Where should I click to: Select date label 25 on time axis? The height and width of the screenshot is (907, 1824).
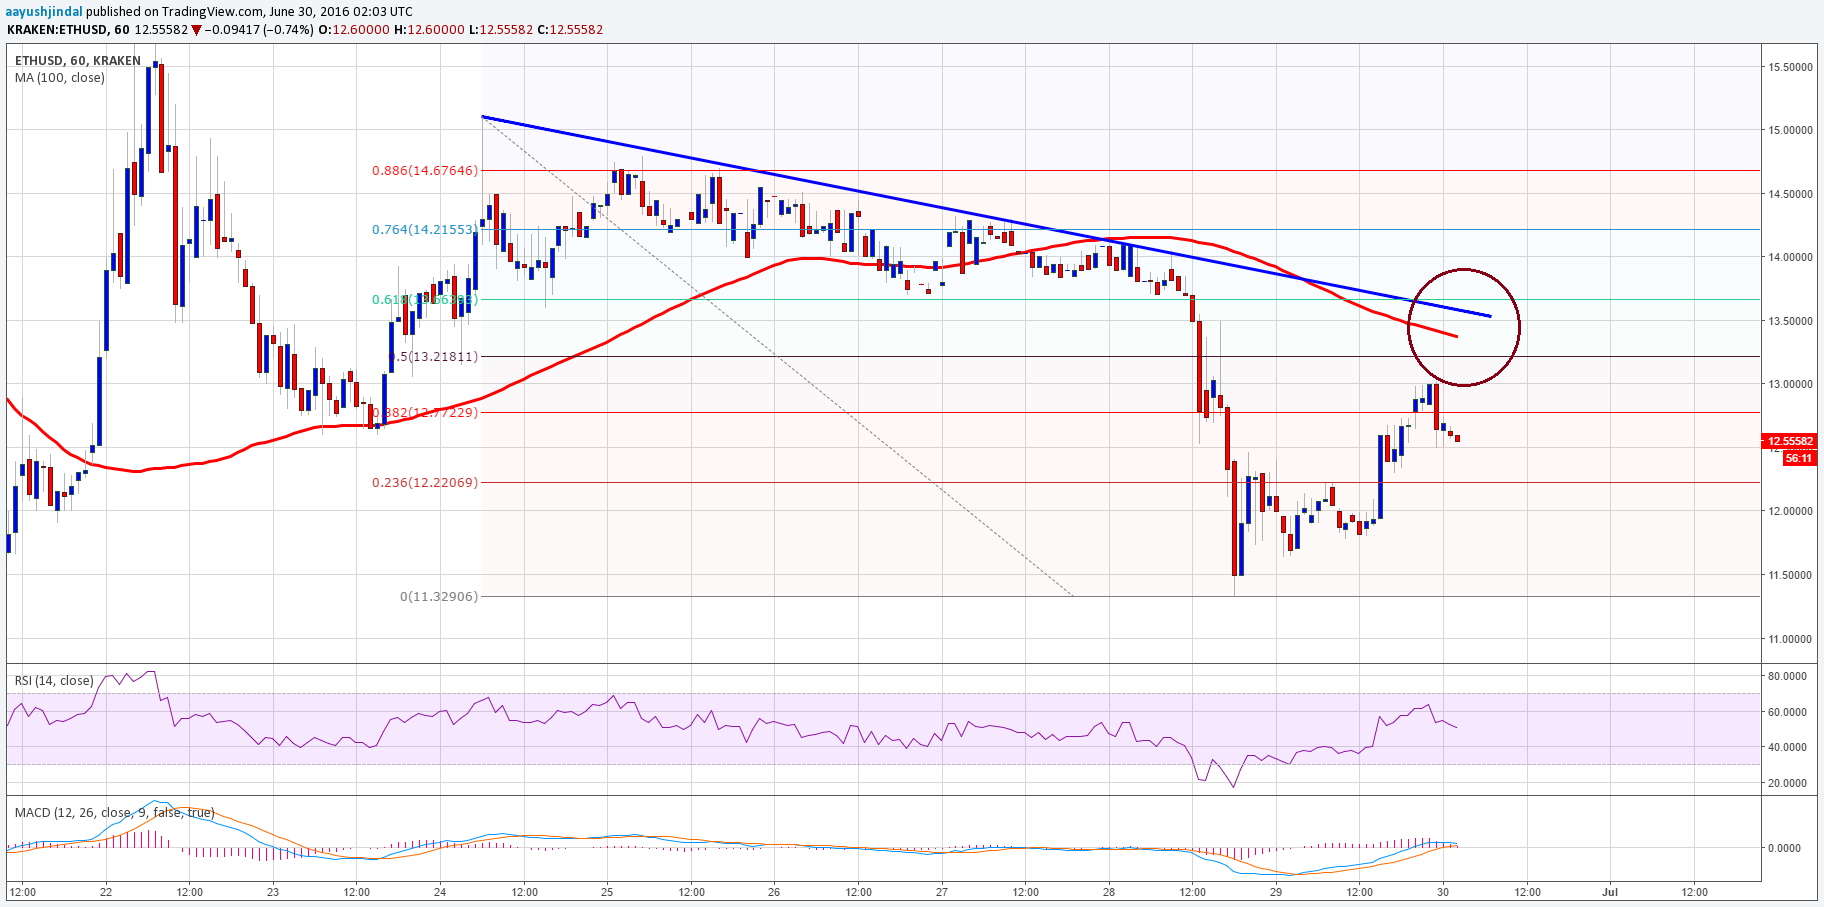point(607,892)
